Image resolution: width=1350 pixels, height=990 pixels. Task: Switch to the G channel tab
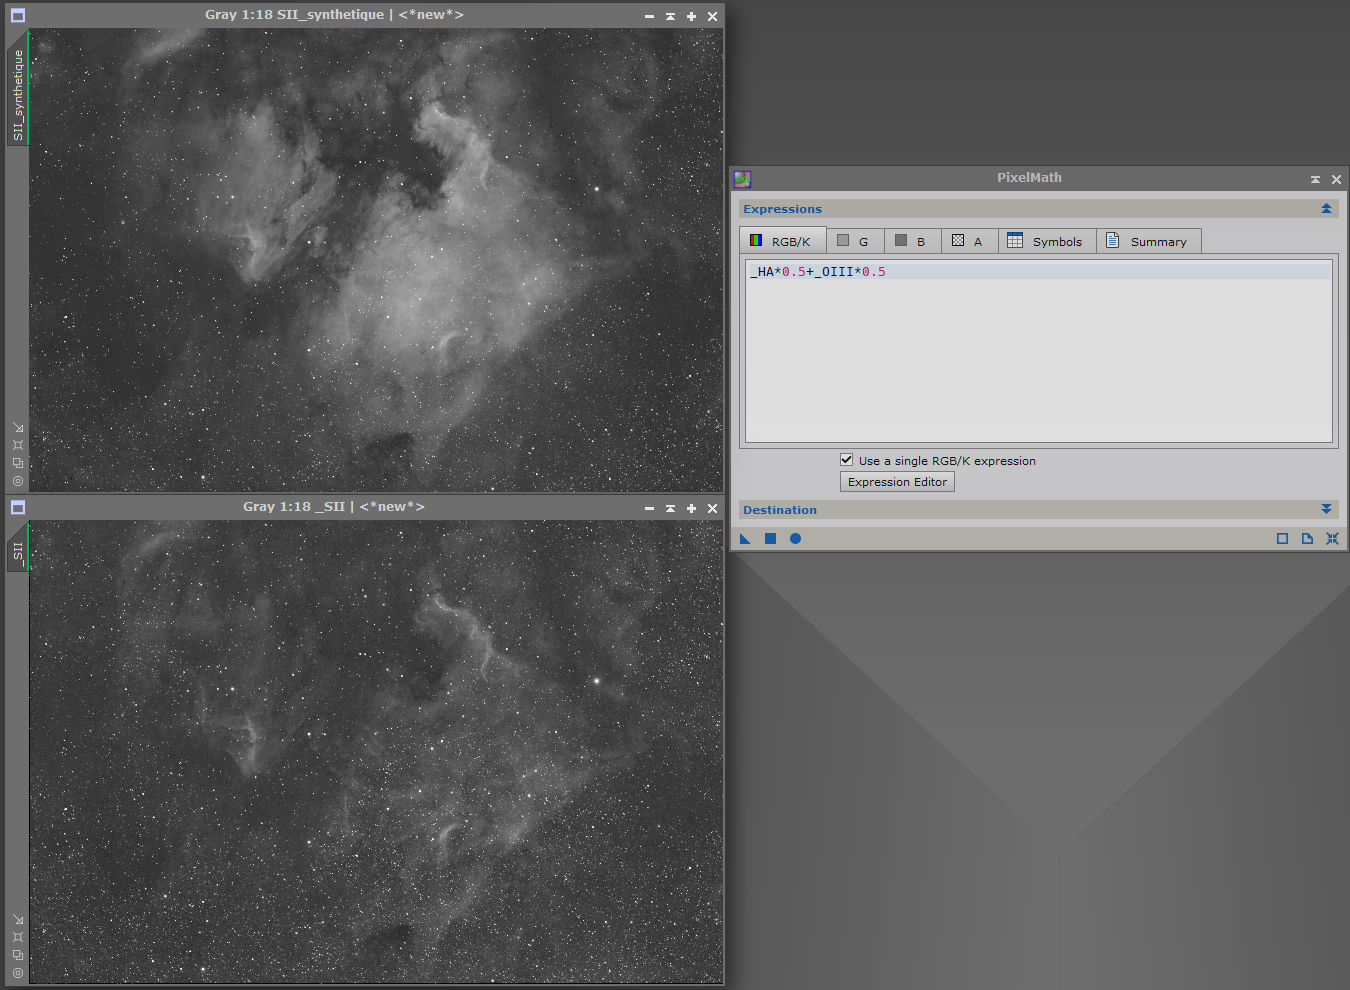854,241
